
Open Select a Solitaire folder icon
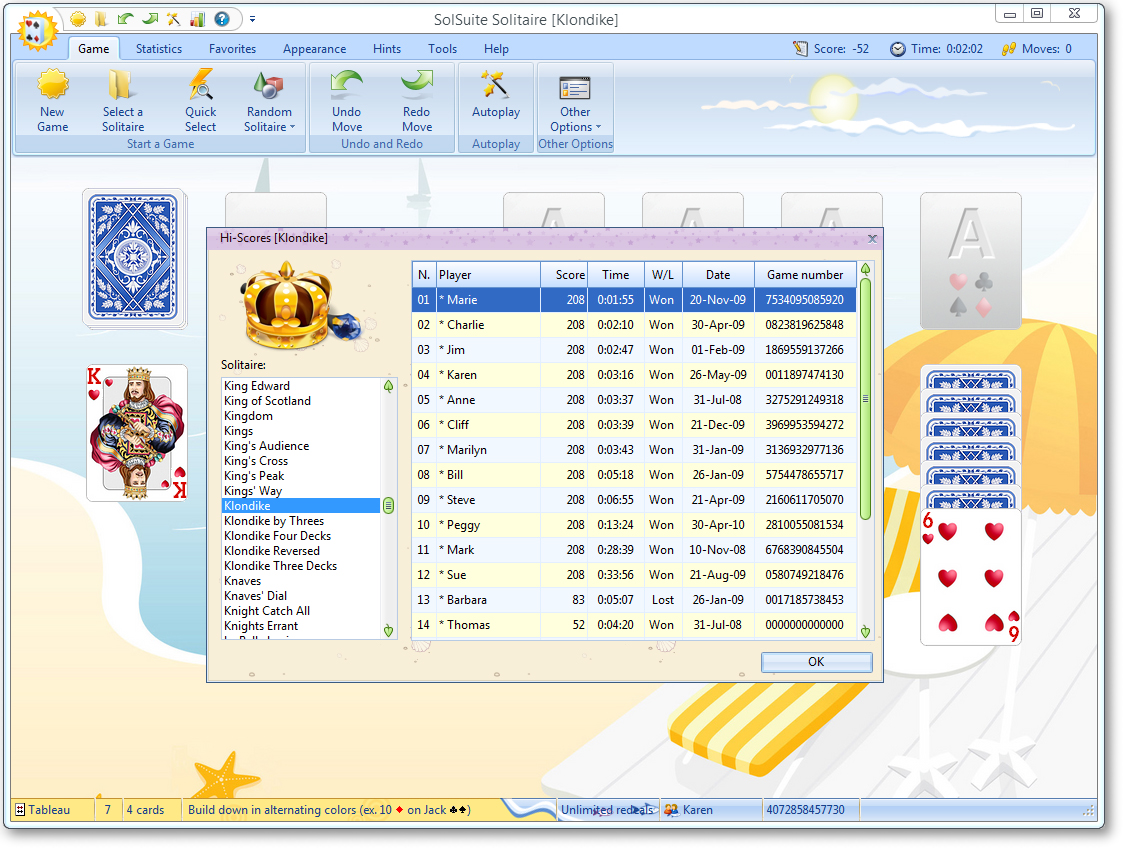[122, 85]
